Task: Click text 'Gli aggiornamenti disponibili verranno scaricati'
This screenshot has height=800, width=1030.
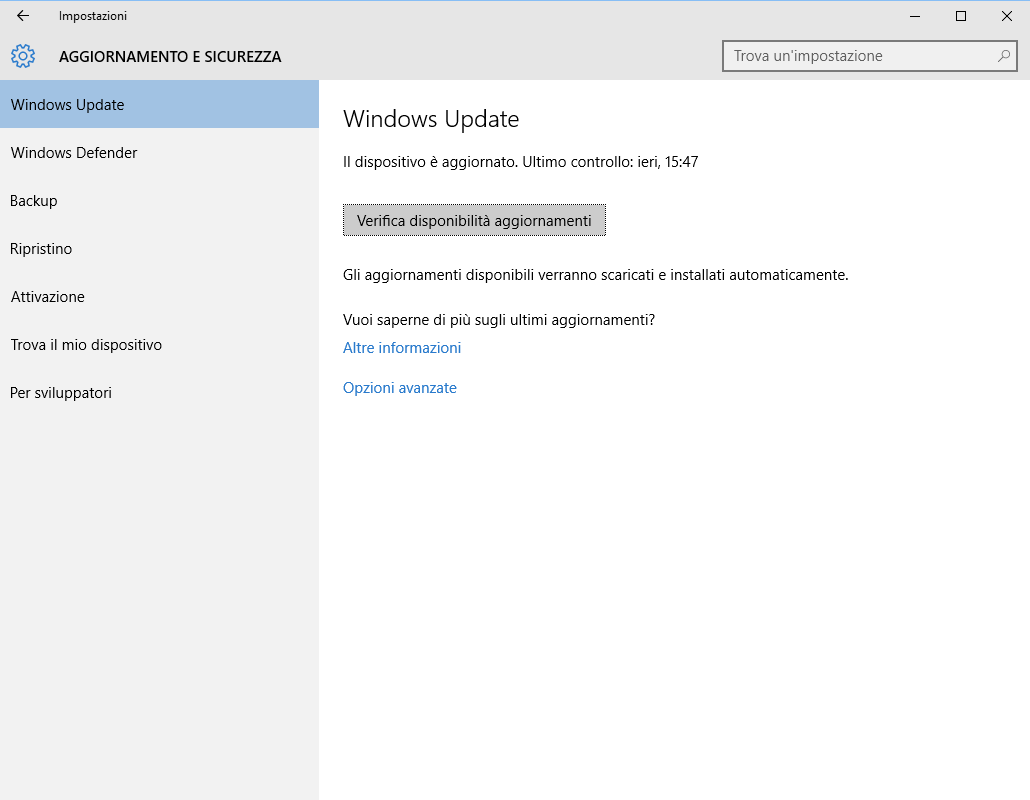Action: 499,275
